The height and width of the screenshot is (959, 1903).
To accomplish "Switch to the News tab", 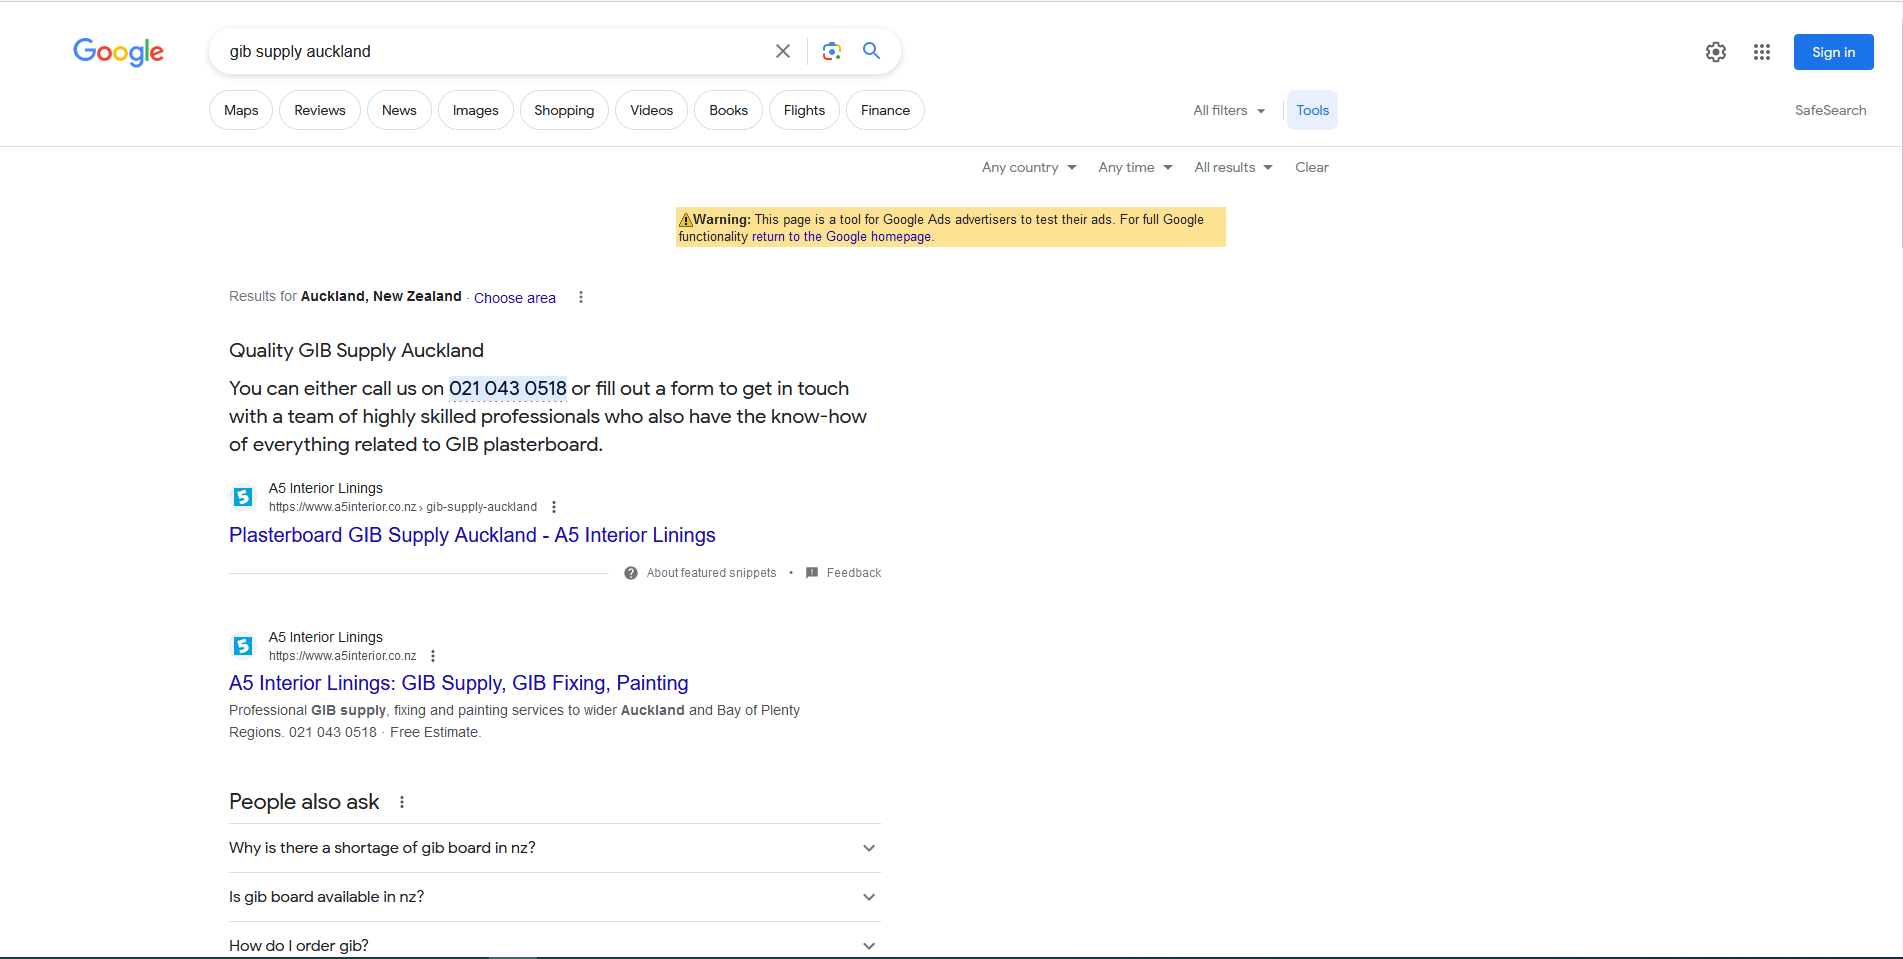I will 399,110.
